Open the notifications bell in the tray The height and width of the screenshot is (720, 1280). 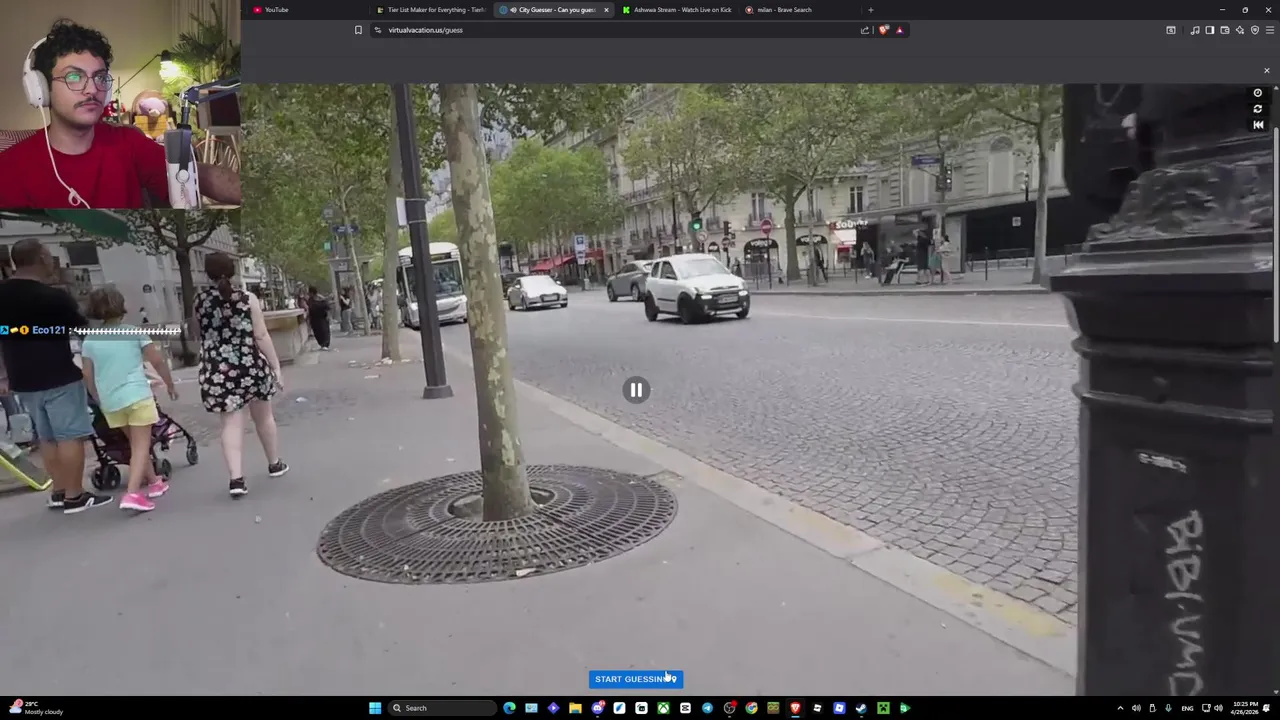pyautogui.click(x=1266, y=708)
